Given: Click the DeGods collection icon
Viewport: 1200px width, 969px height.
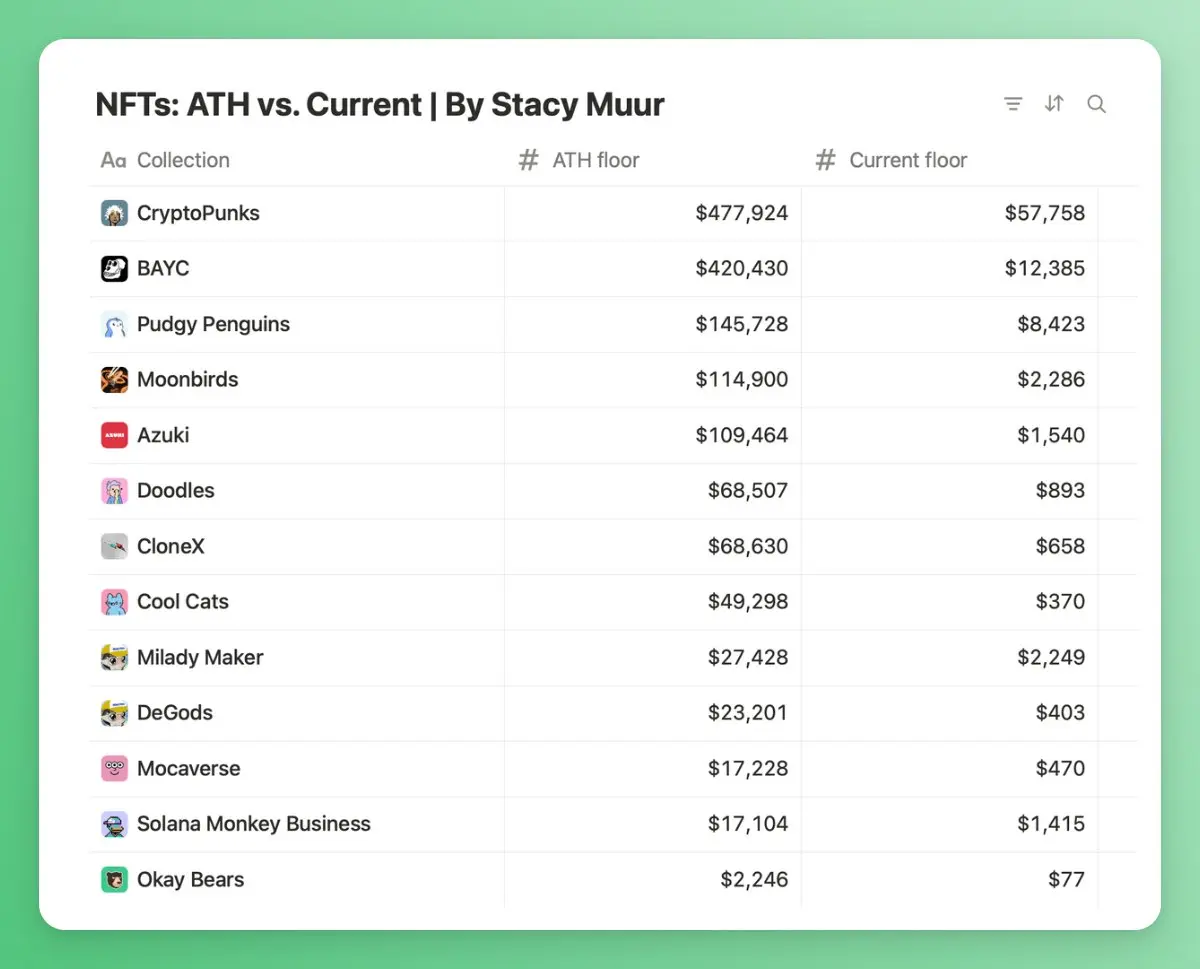Looking at the screenshot, I should [114, 712].
